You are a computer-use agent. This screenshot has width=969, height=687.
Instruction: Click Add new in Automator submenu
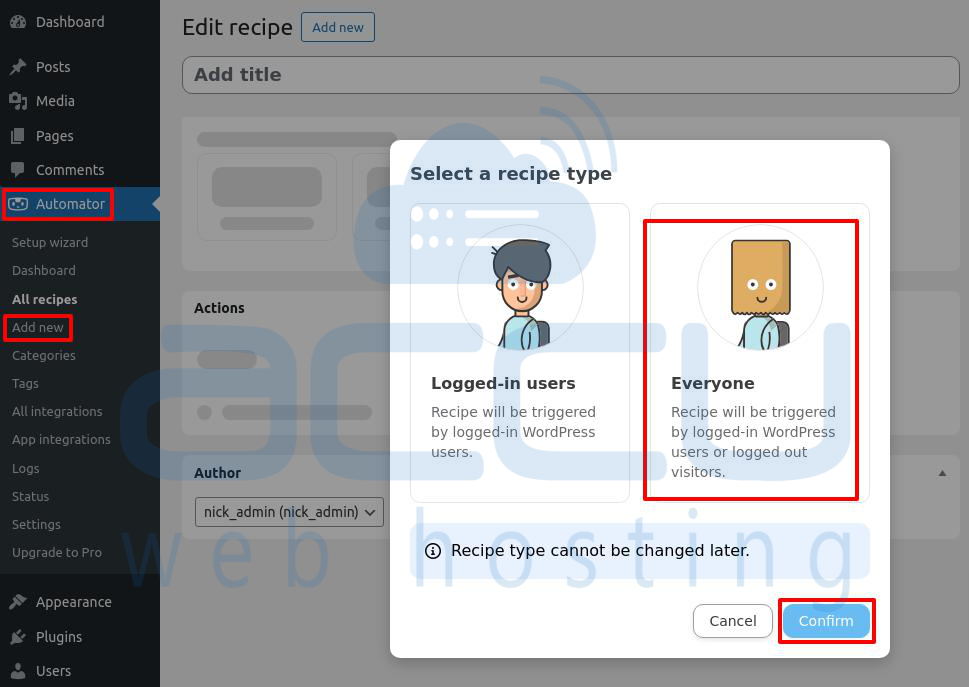[x=38, y=327]
